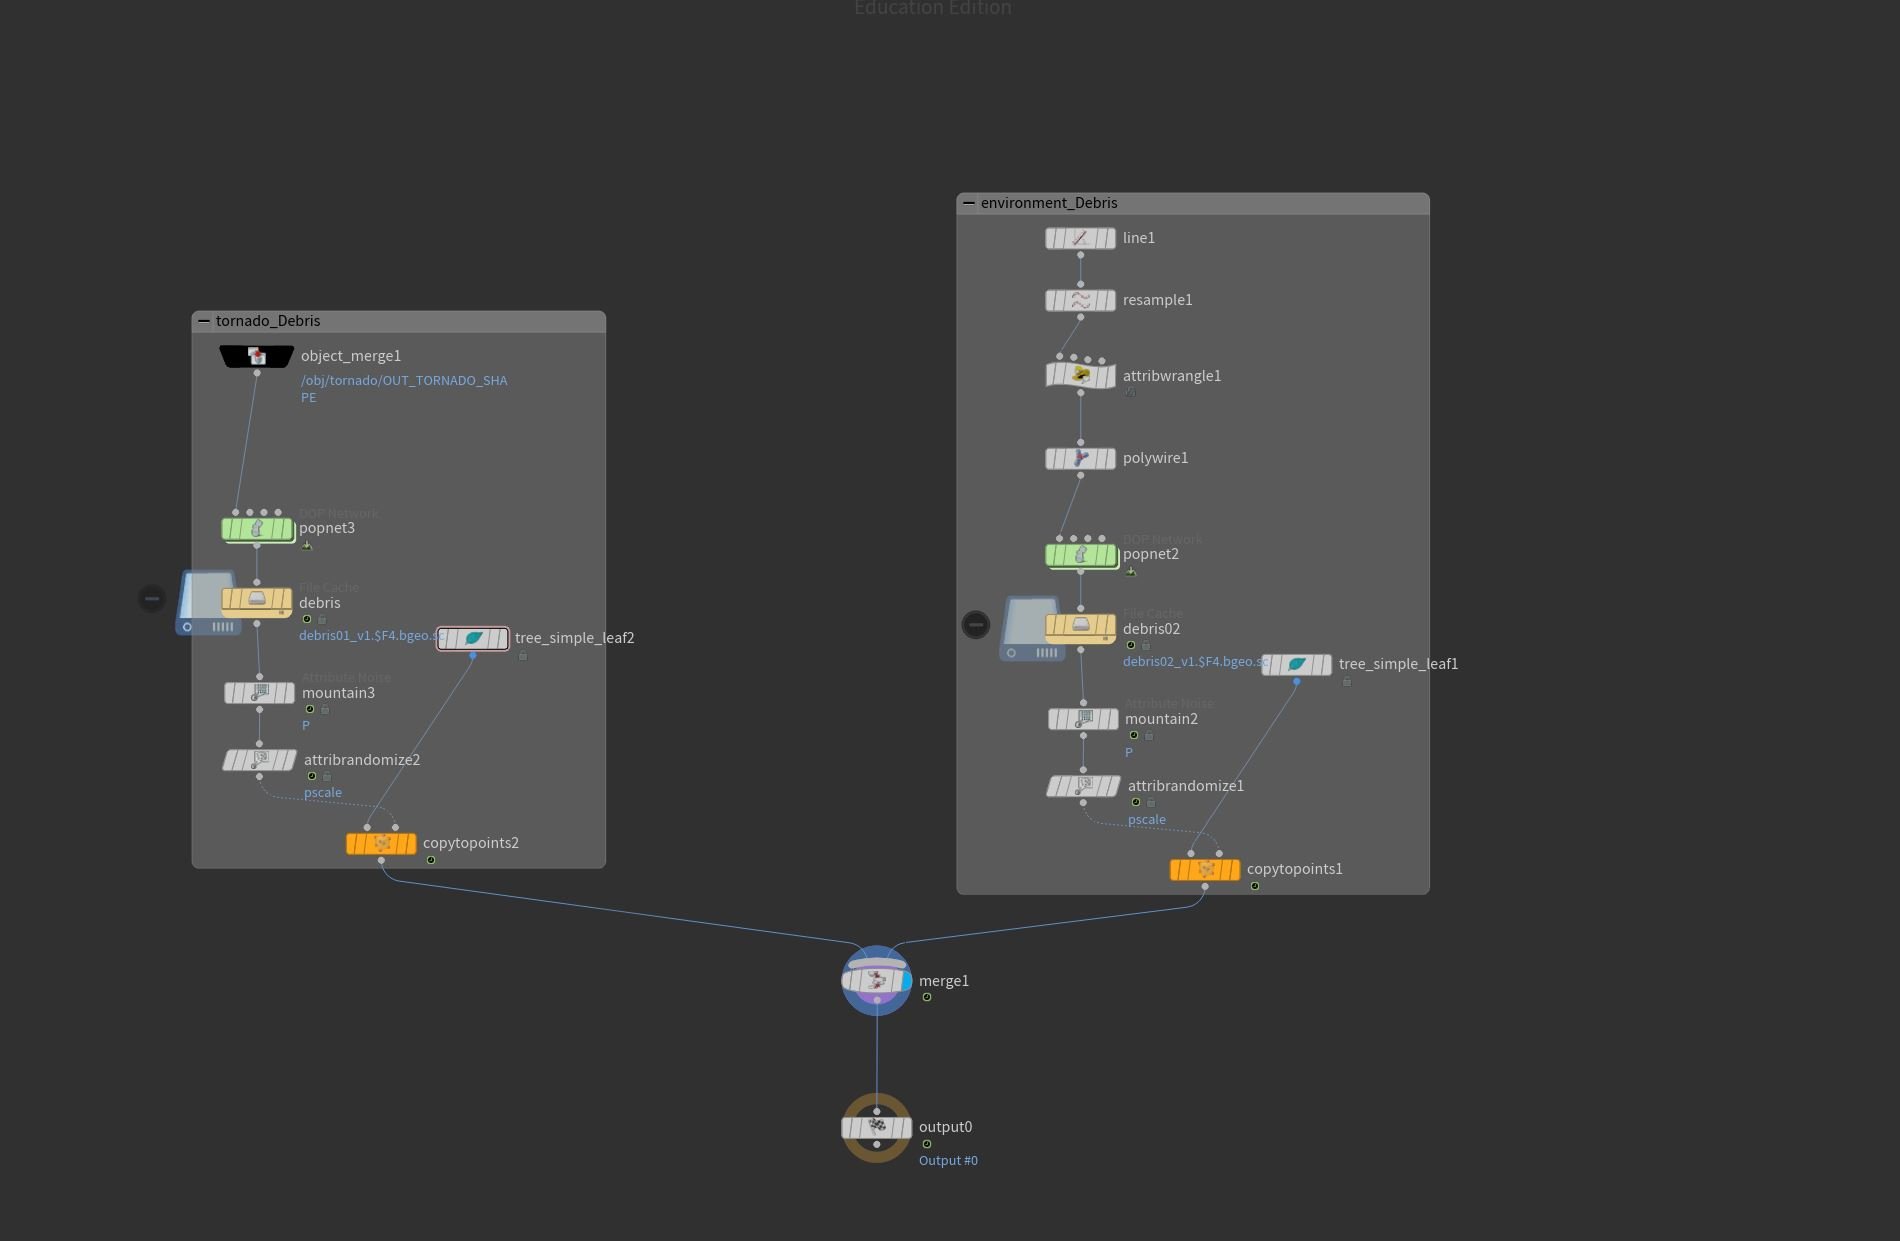Toggle the green badge under mountain3

coord(310,709)
